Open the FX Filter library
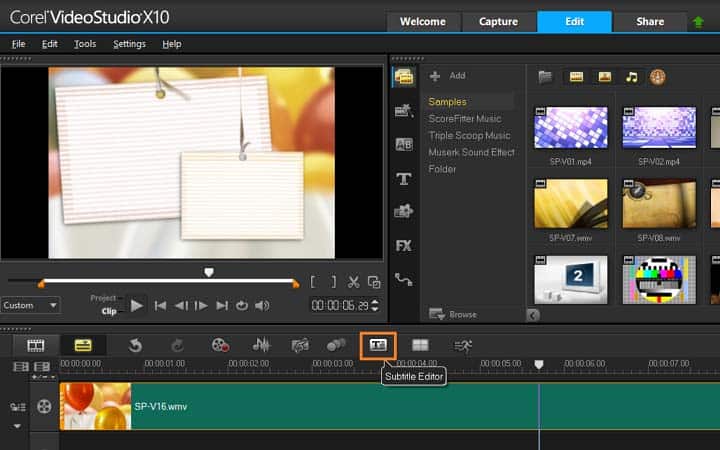 click(x=404, y=246)
